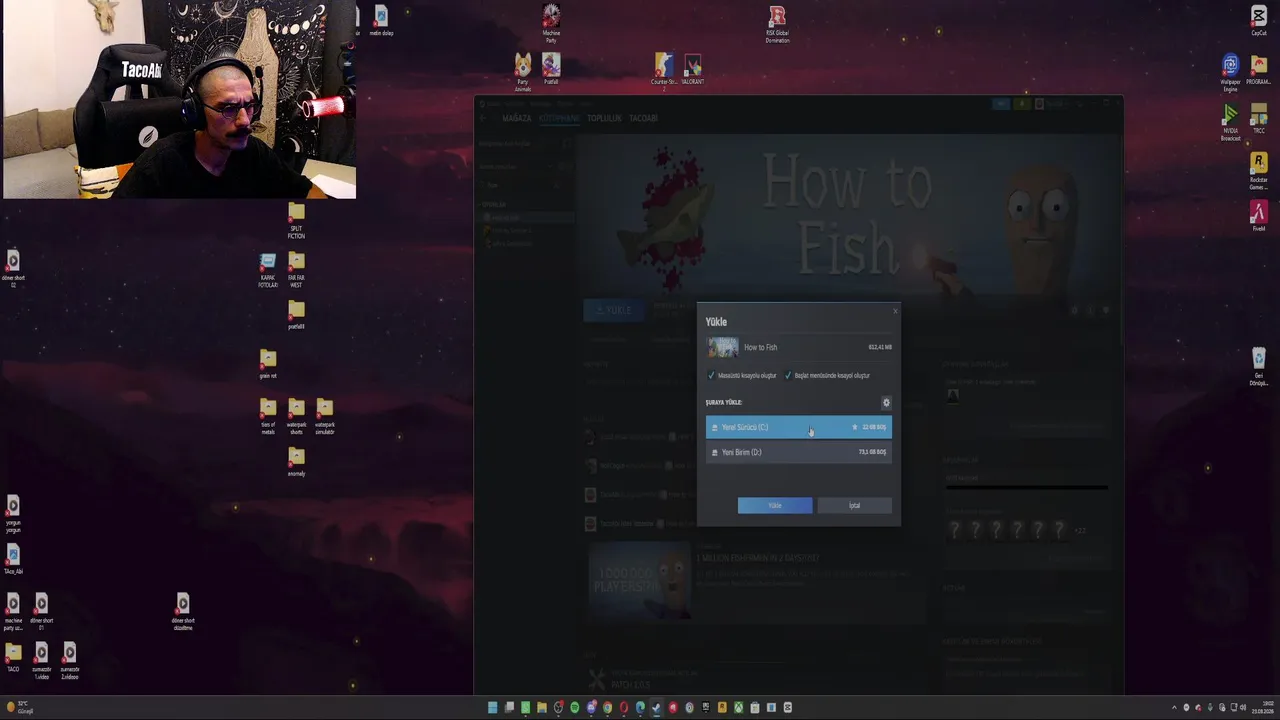Open Google Chrome from taskbar
The height and width of the screenshot is (720, 1280).
(607, 708)
